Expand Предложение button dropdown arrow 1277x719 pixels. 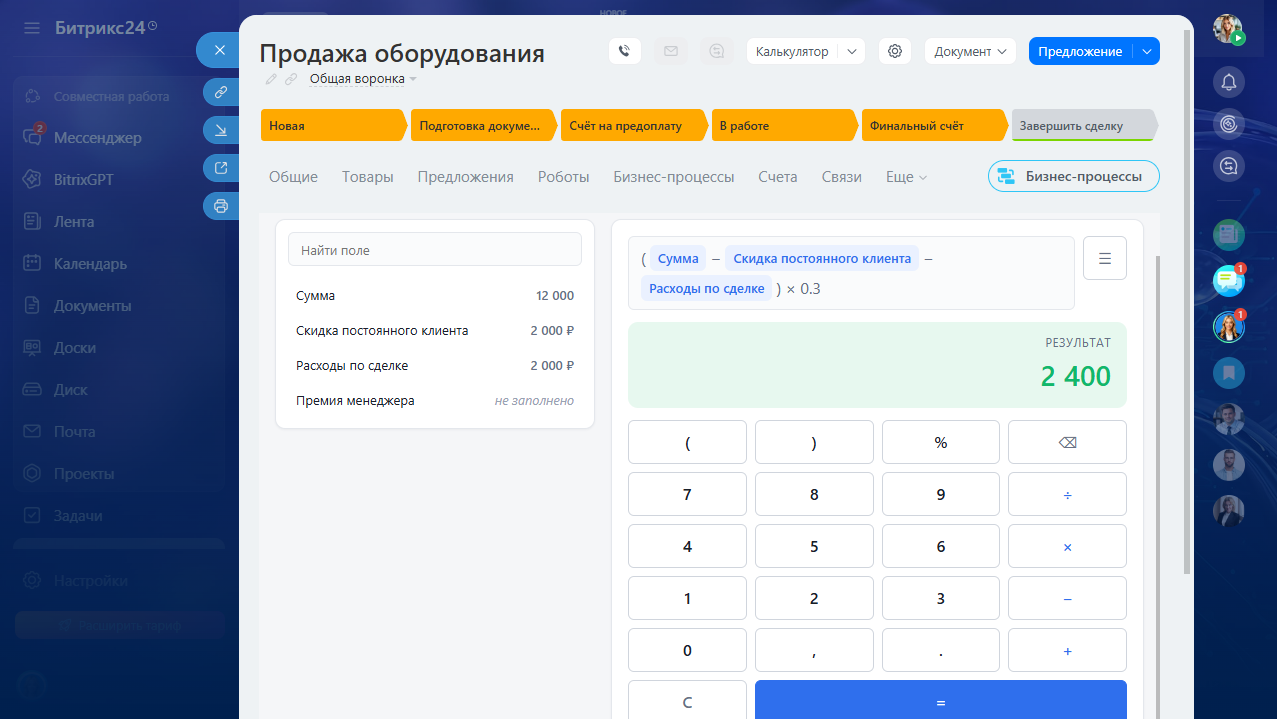tap(1147, 51)
